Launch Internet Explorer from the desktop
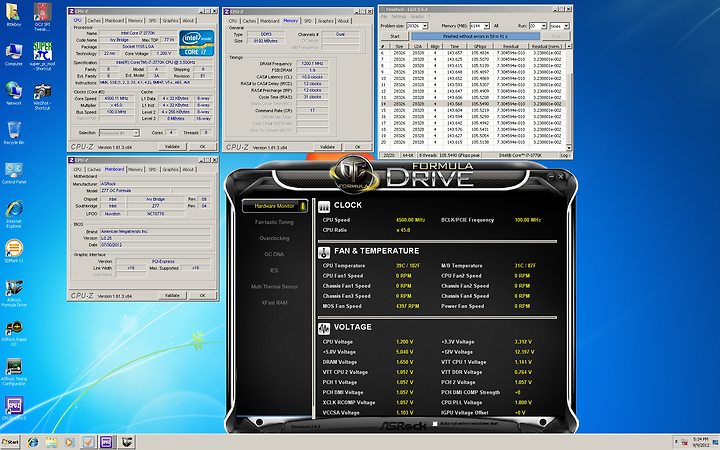Viewport: 720px width, 450px height. coord(14,214)
